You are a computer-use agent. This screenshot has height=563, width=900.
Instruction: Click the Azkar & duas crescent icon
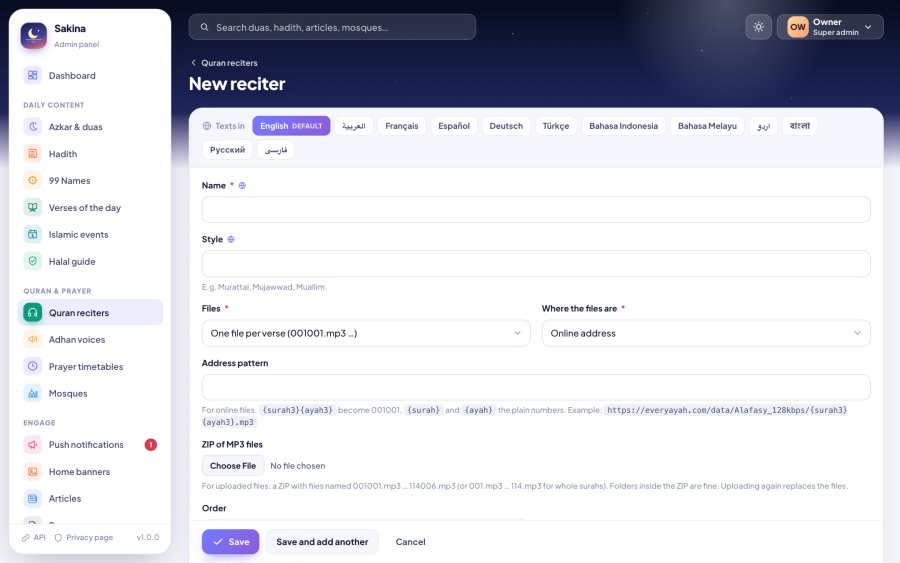tap(33, 127)
